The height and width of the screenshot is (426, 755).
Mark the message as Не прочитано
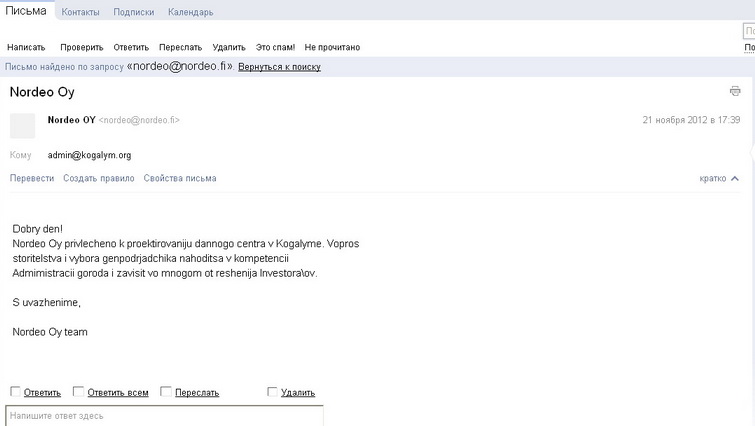[x=332, y=47]
